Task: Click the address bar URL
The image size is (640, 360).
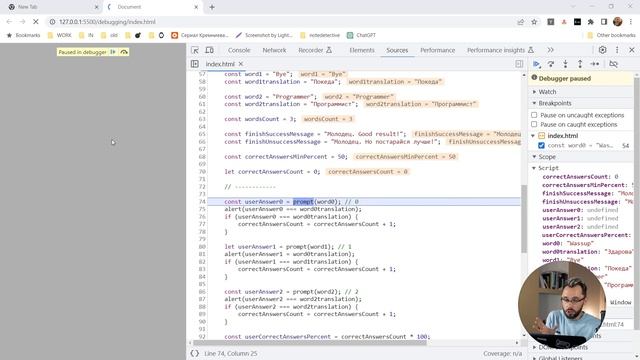Action: point(107,22)
